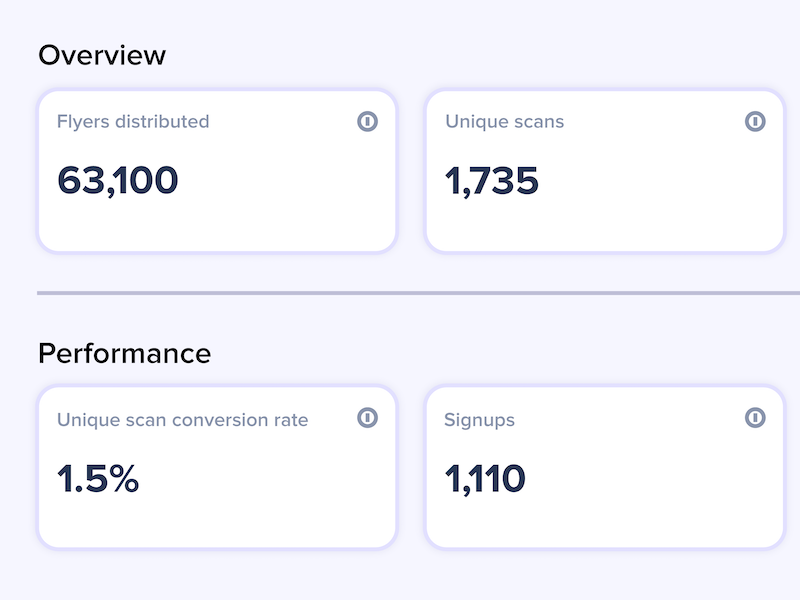Show info for Unique scan conversion rate
The height and width of the screenshot is (600, 800).
coord(367,417)
